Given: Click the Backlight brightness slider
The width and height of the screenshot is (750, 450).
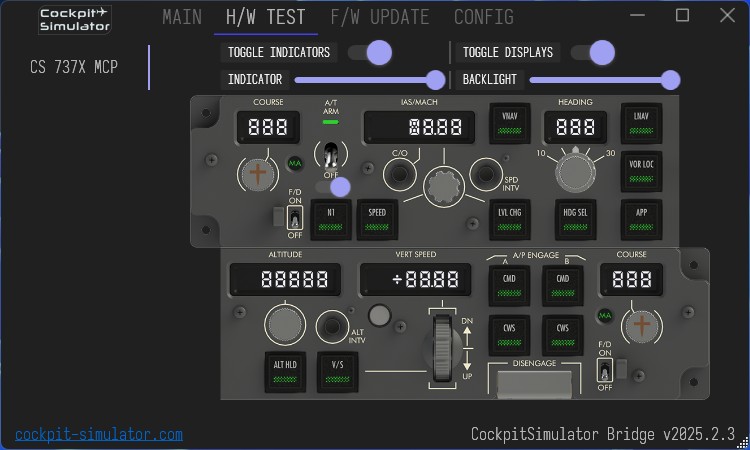Looking at the screenshot, I should [600, 79].
